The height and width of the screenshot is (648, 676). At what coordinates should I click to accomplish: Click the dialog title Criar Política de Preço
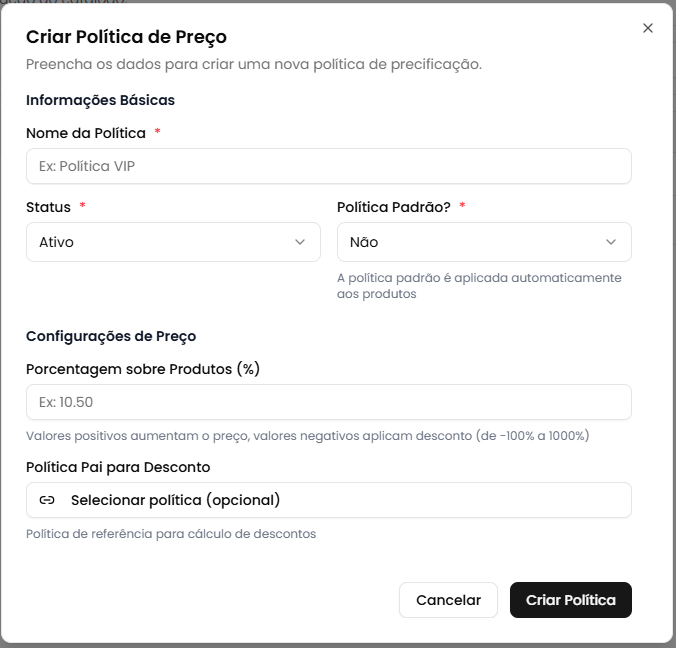coord(126,37)
